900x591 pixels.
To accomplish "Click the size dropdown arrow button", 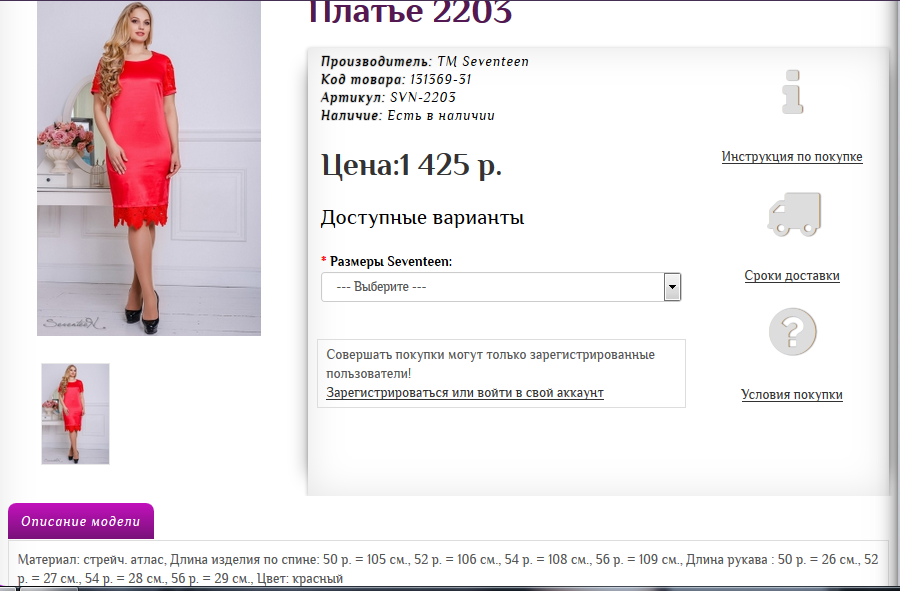I will coord(672,287).
